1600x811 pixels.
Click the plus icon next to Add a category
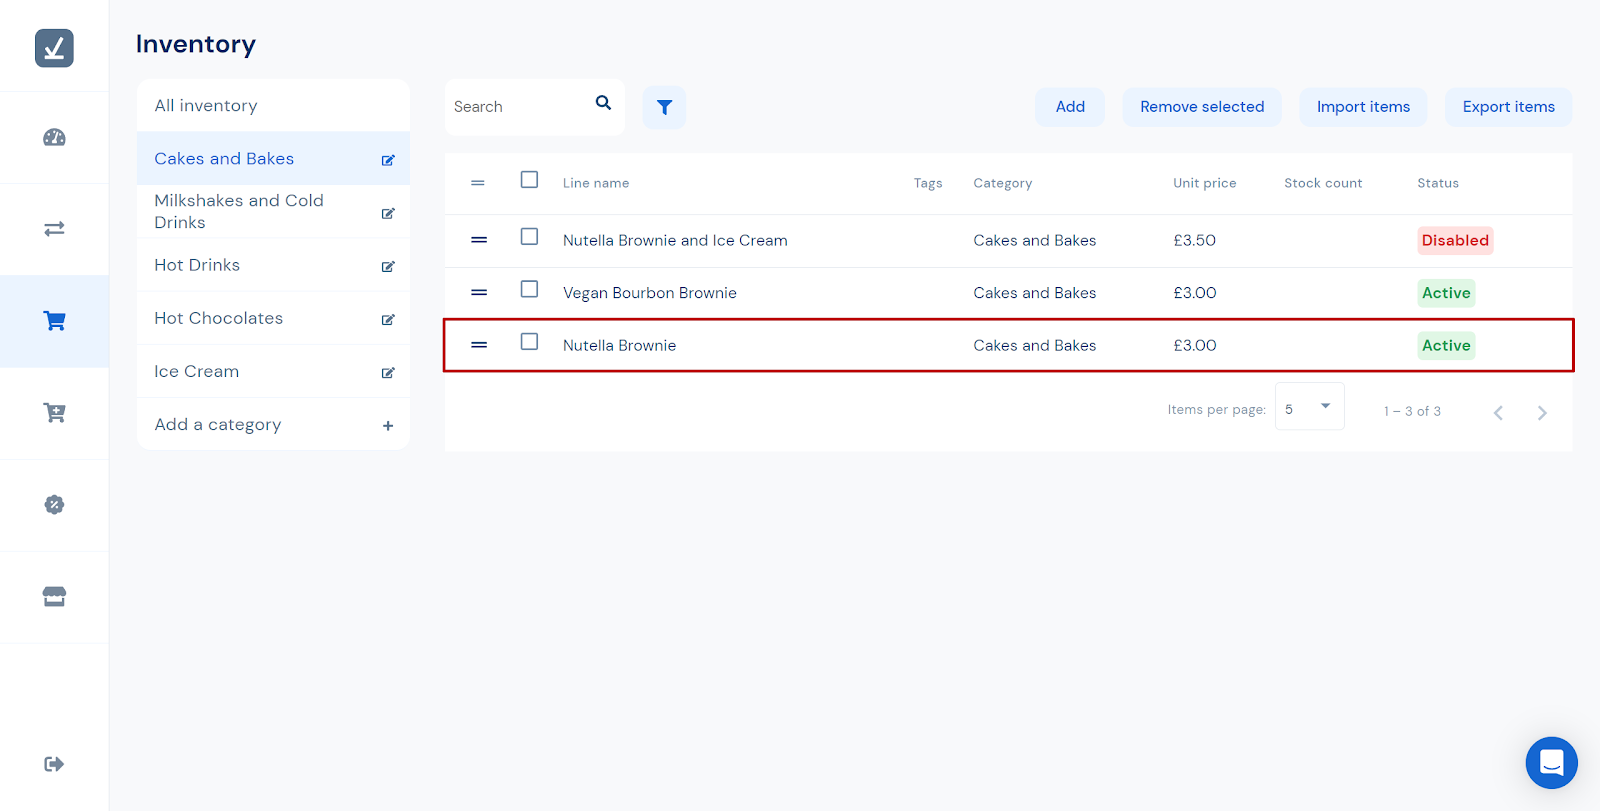click(x=388, y=425)
